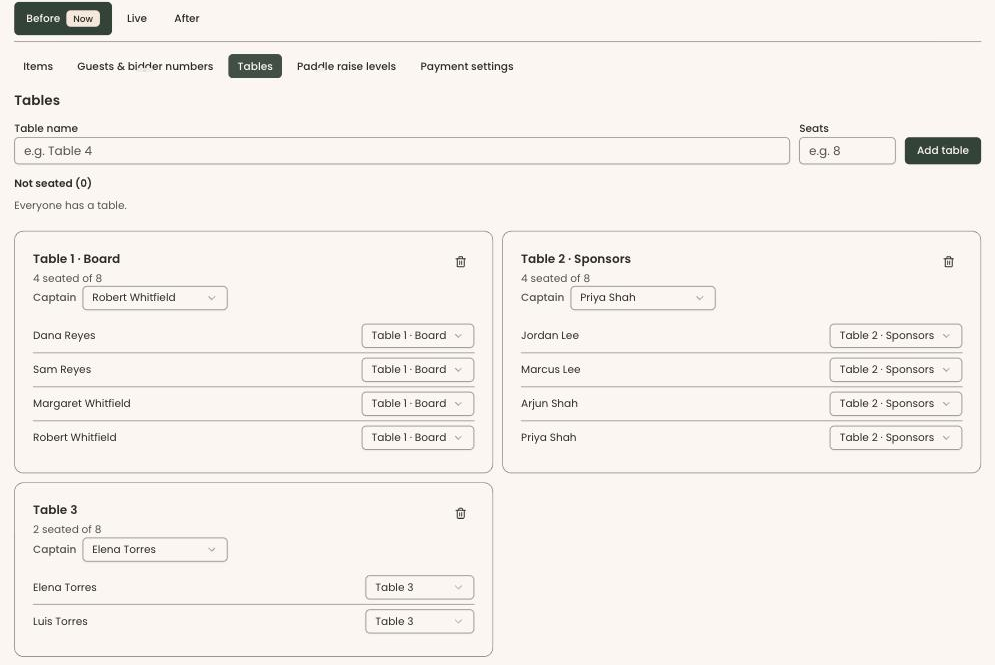Screen dimensions: 995x665
Task: Switch to the Before phase tab
Action: (x=63, y=18)
